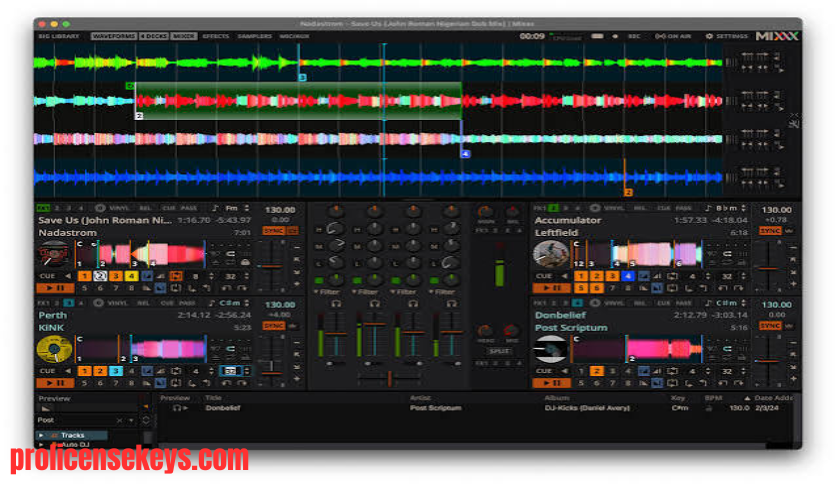Trigger cyan hotcue 3 on Perth deck
This screenshot has width=836, height=484.
115,371
